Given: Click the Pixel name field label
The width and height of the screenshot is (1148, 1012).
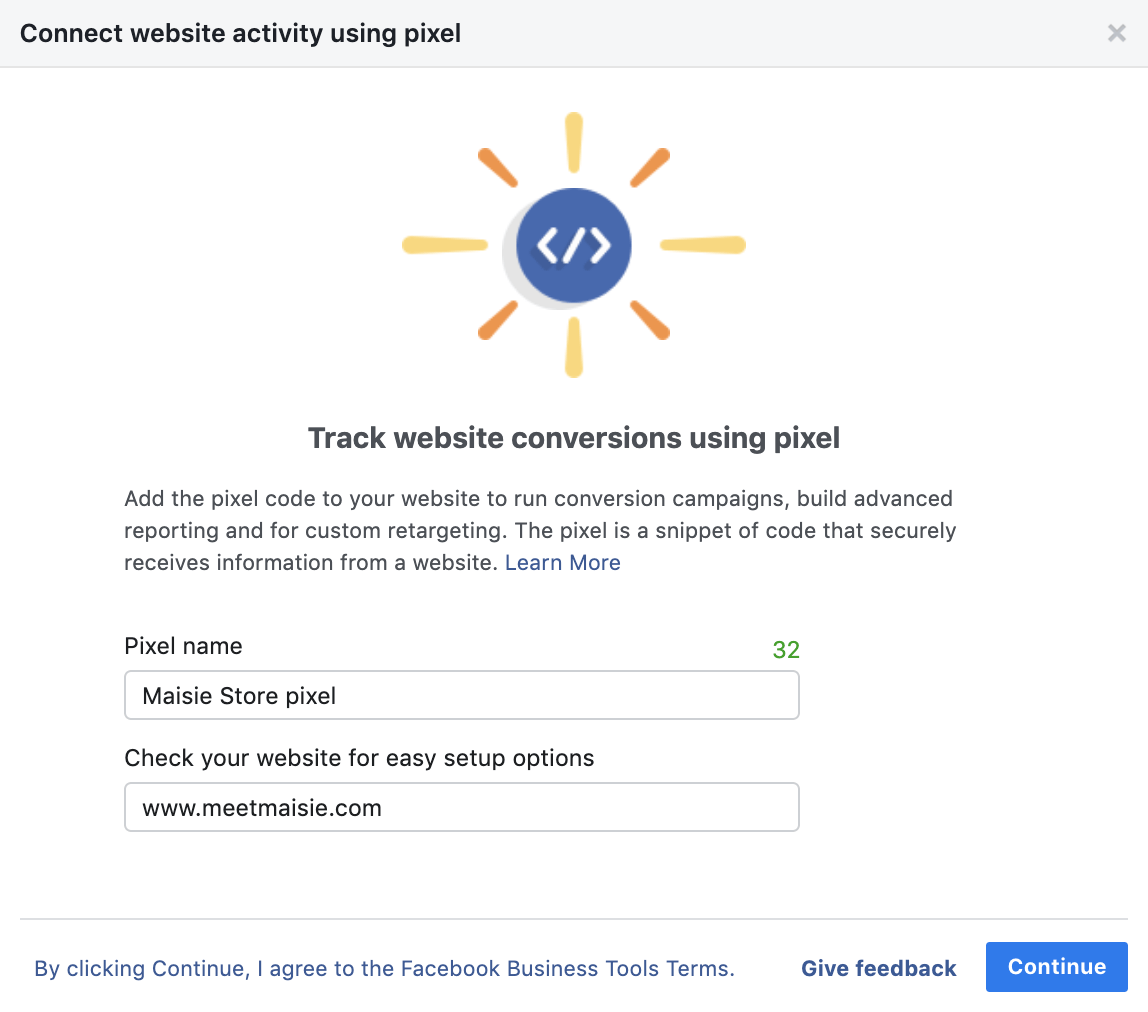Looking at the screenshot, I should point(183,646).
